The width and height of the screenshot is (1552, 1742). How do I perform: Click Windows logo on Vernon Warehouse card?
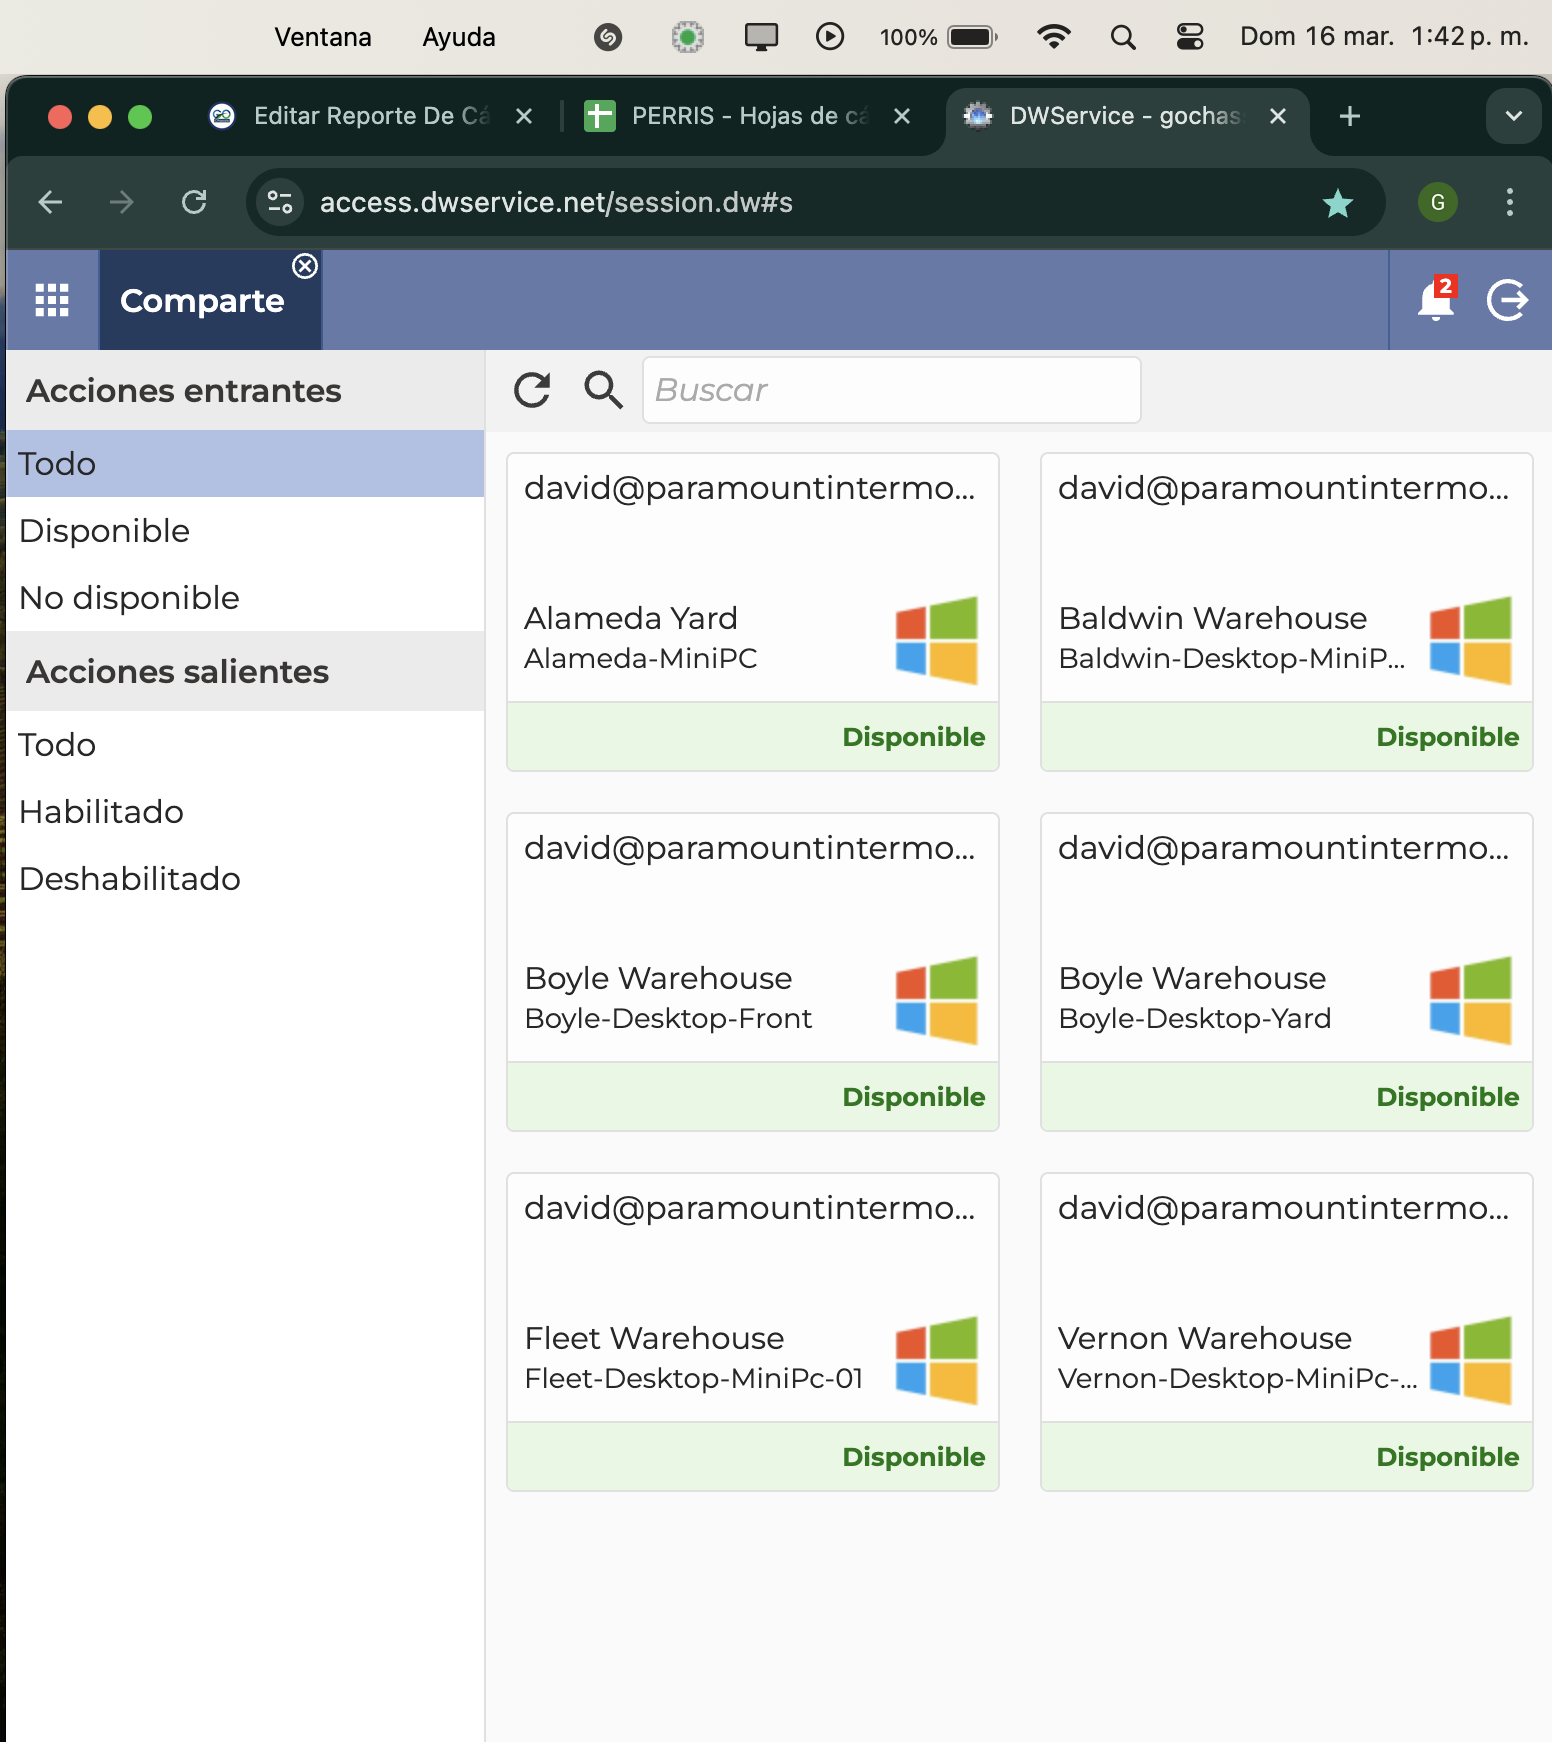point(1471,1360)
